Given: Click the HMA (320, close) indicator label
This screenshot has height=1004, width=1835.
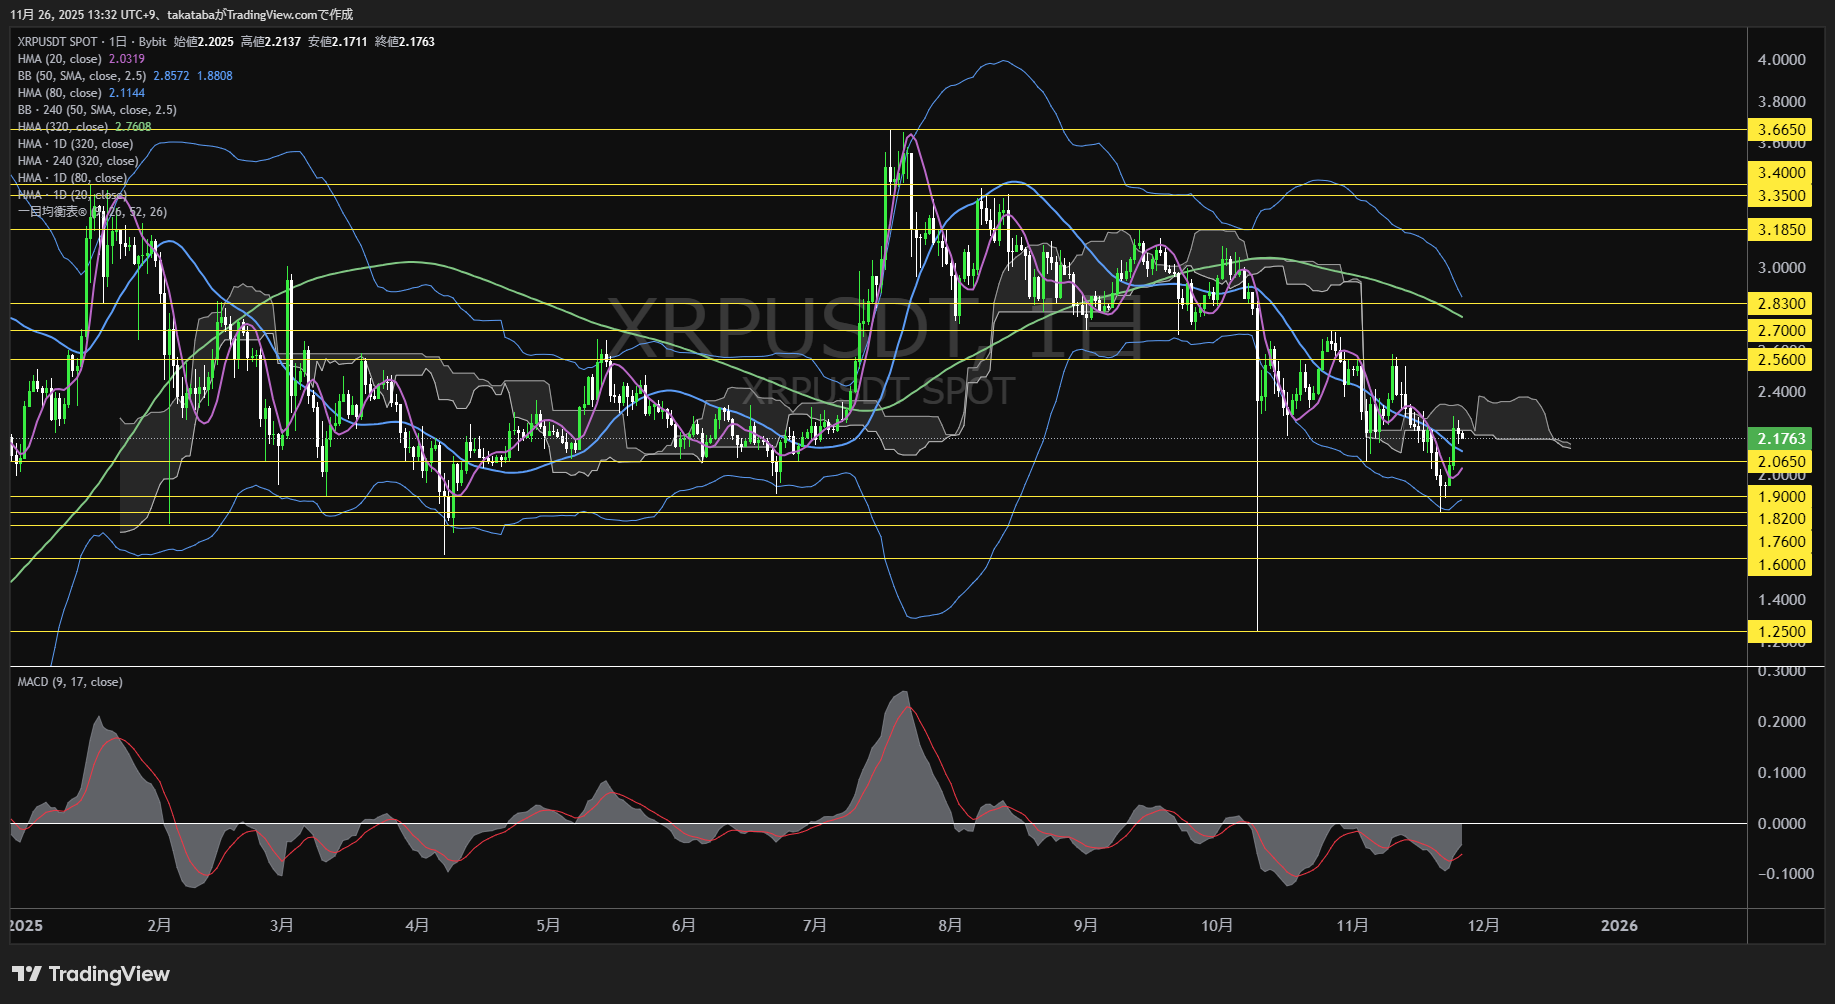Looking at the screenshot, I should (x=60, y=126).
